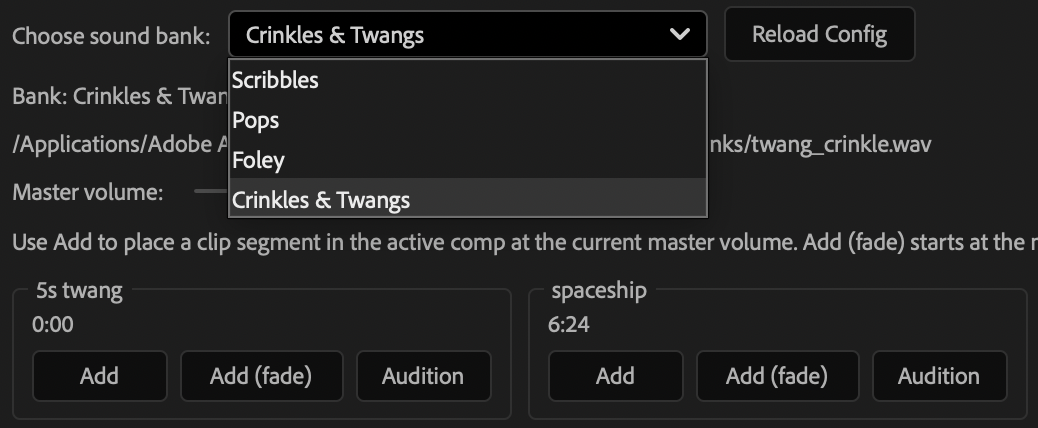Pick Foley in the dropdown list
This screenshot has height=428, width=1038.
coord(258,160)
